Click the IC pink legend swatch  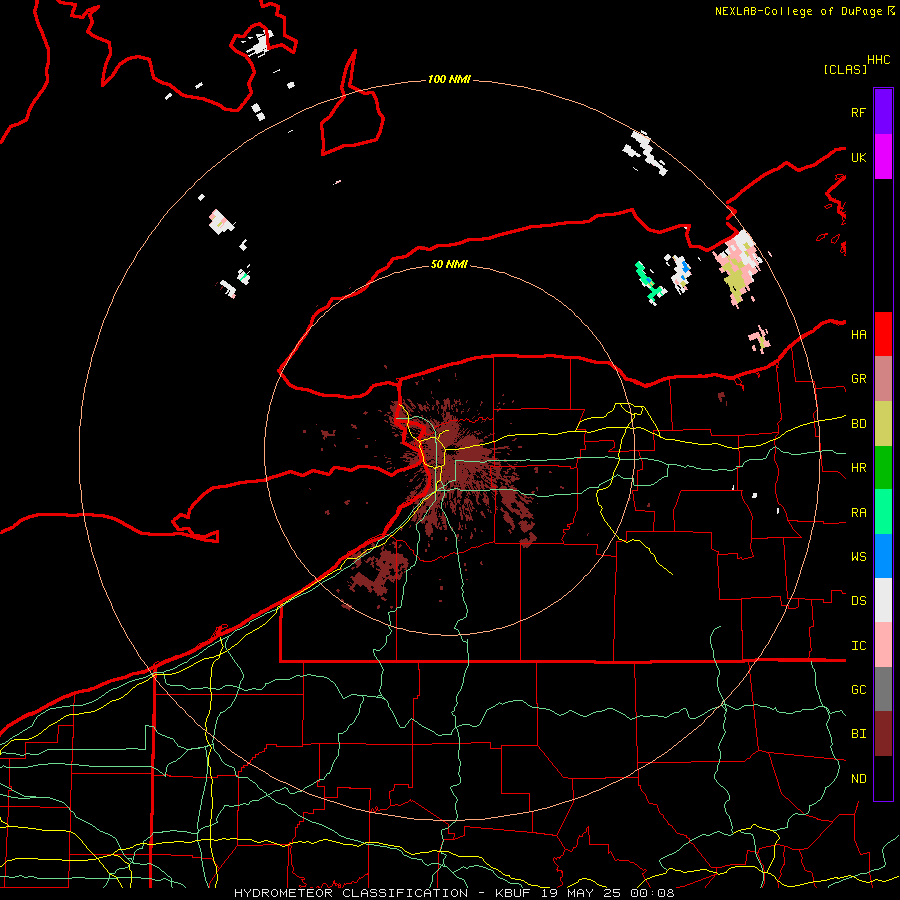pyautogui.click(x=883, y=645)
